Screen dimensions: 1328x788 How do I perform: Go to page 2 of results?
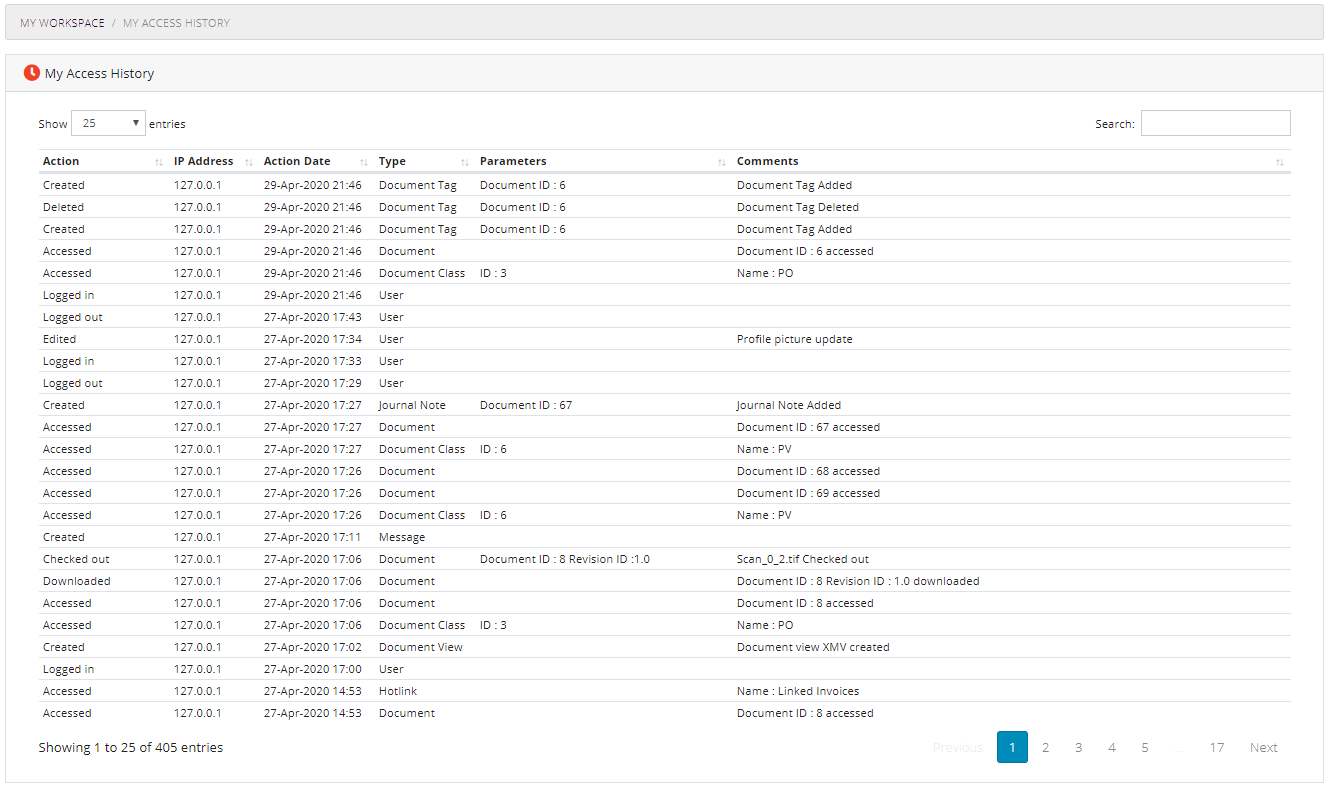tap(1045, 747)
